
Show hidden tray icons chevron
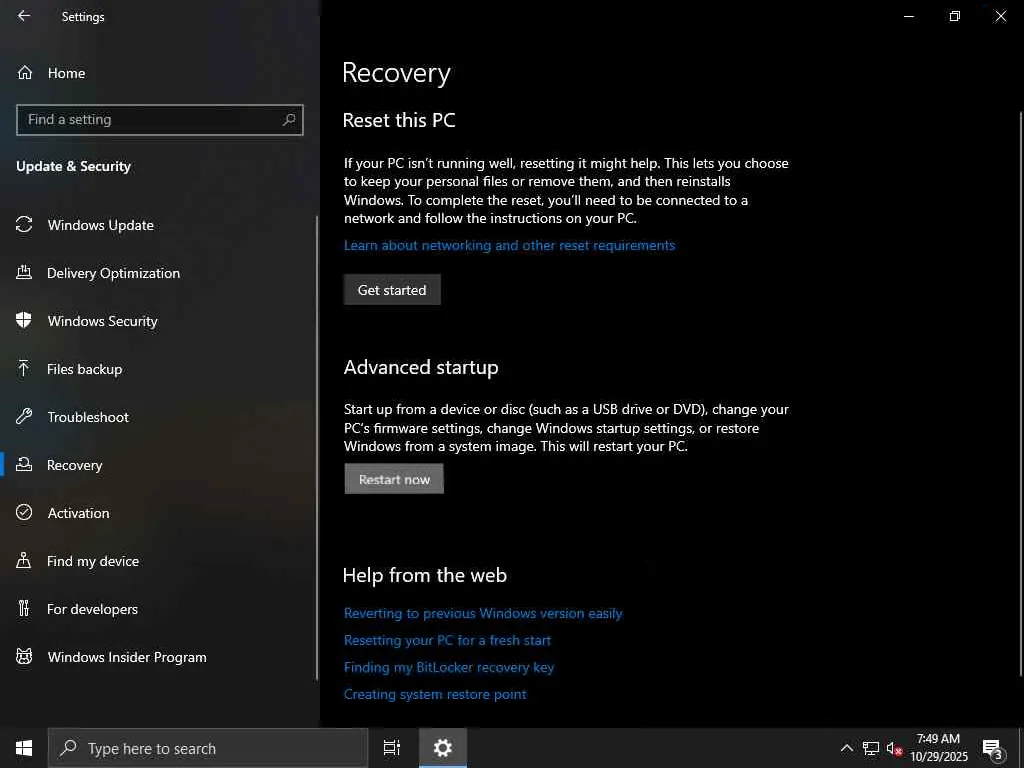pos(846,748)
